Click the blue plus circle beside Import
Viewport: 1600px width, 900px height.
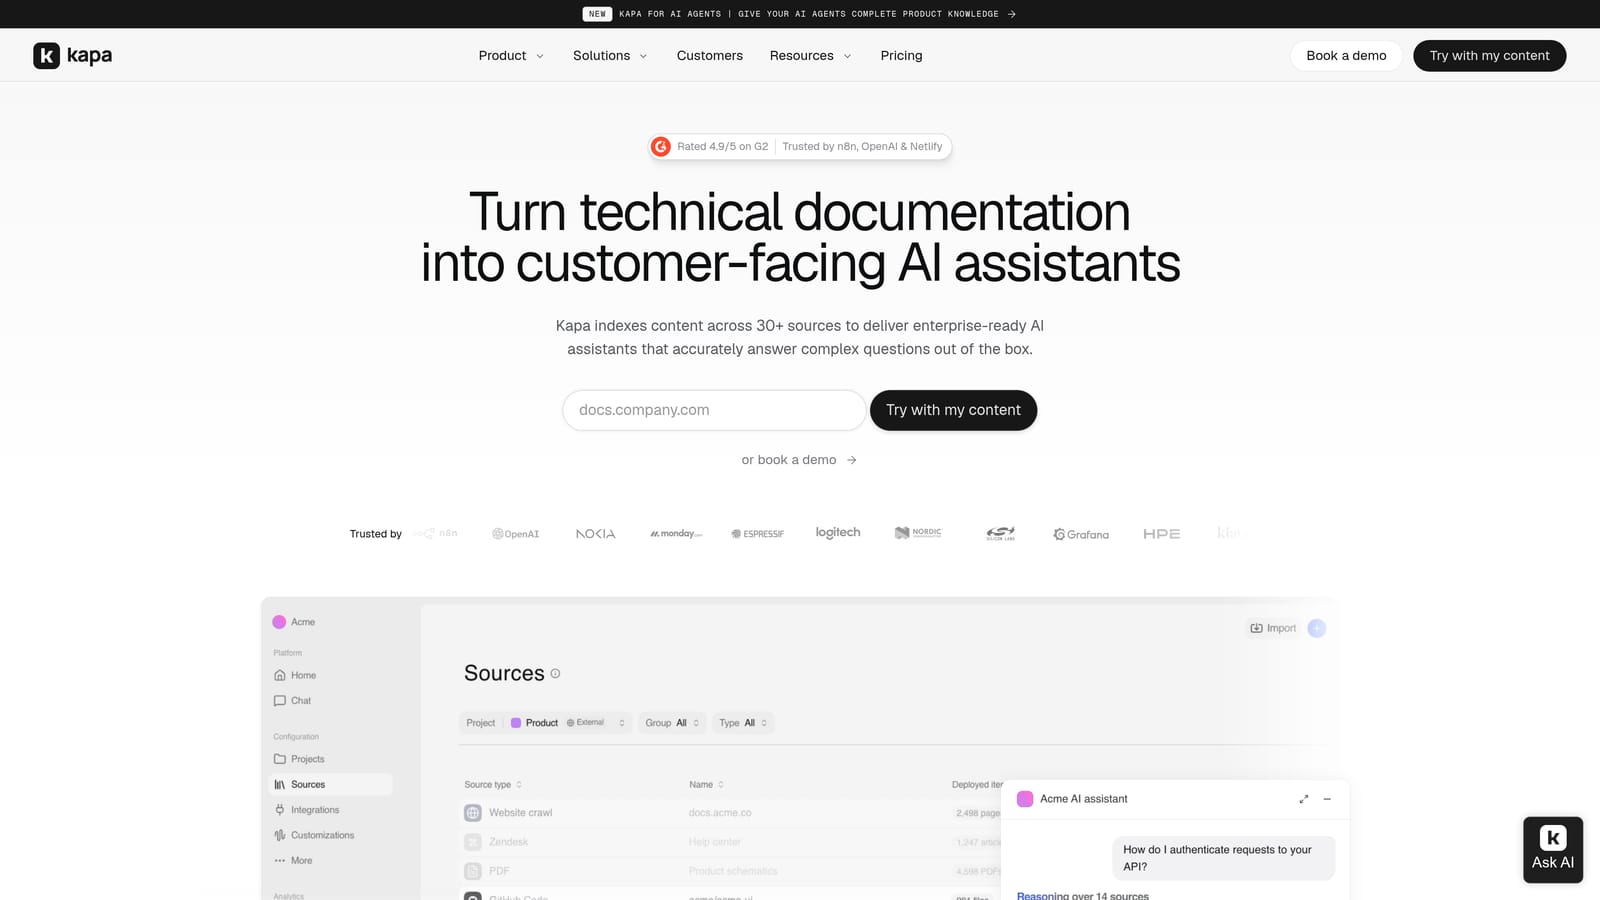[x=1317, y=628]
